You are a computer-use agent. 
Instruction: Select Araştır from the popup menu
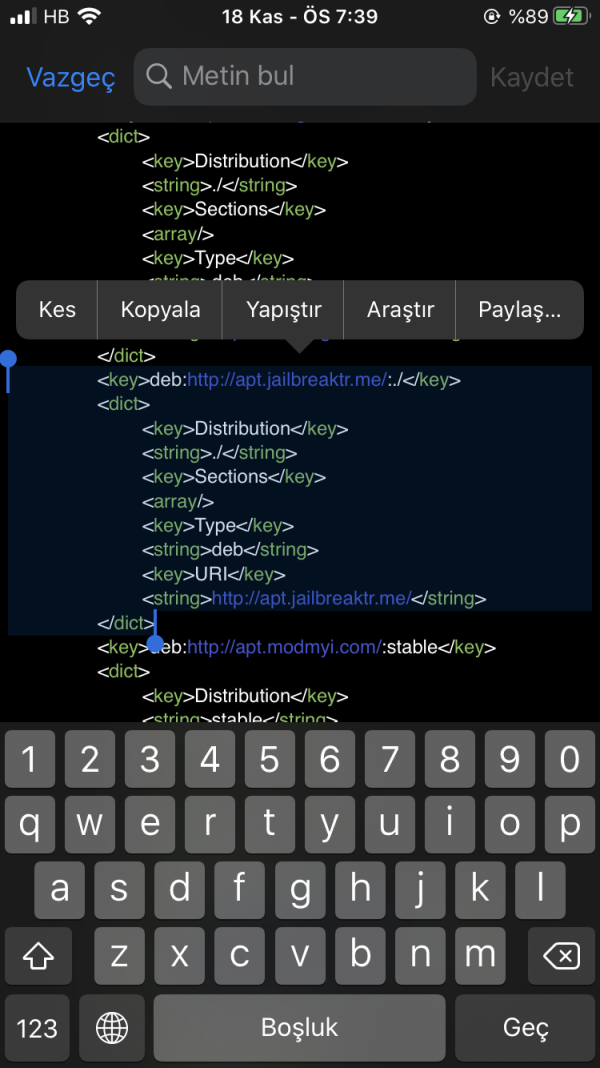pyautogui.click(x=400, y=309)
